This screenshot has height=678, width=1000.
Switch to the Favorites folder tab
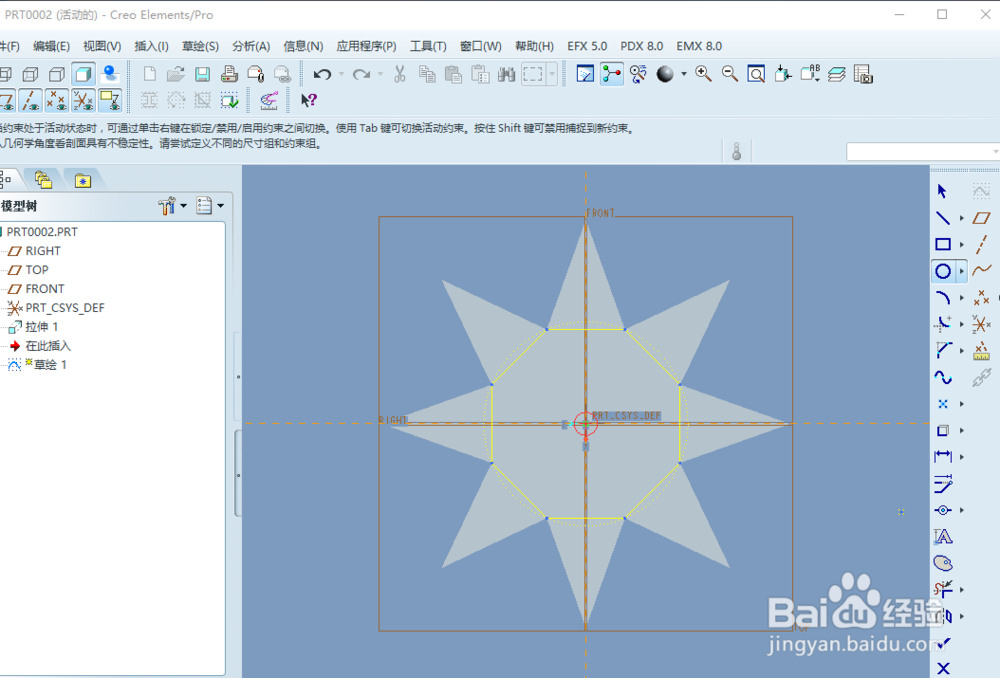(82, 181)
